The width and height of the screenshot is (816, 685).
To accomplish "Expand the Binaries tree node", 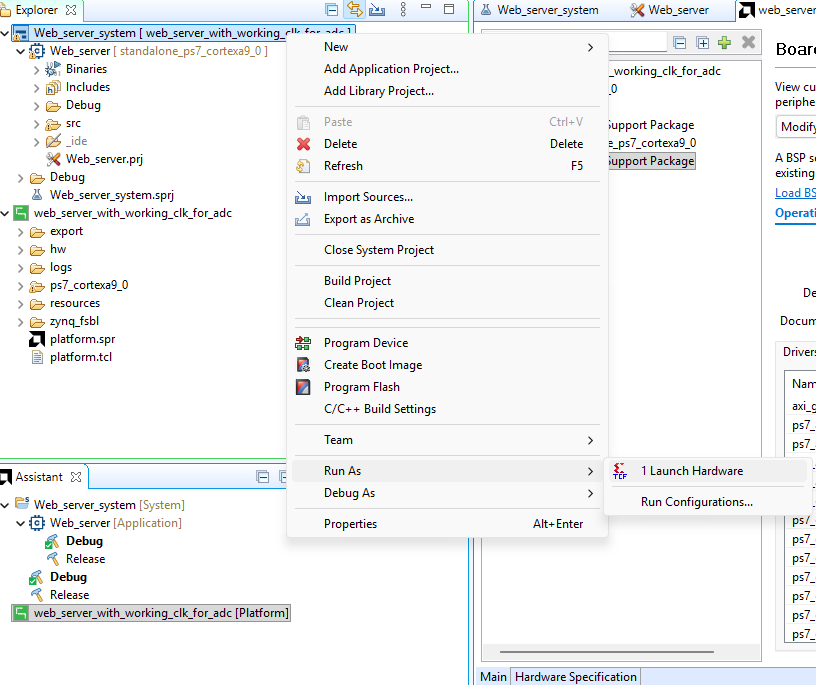I will click(37, 69).
